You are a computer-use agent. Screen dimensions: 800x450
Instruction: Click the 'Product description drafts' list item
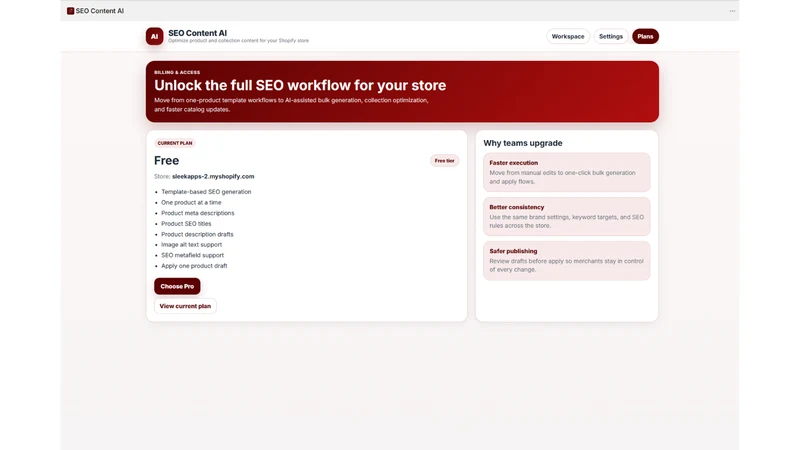(x=197, y=234)
